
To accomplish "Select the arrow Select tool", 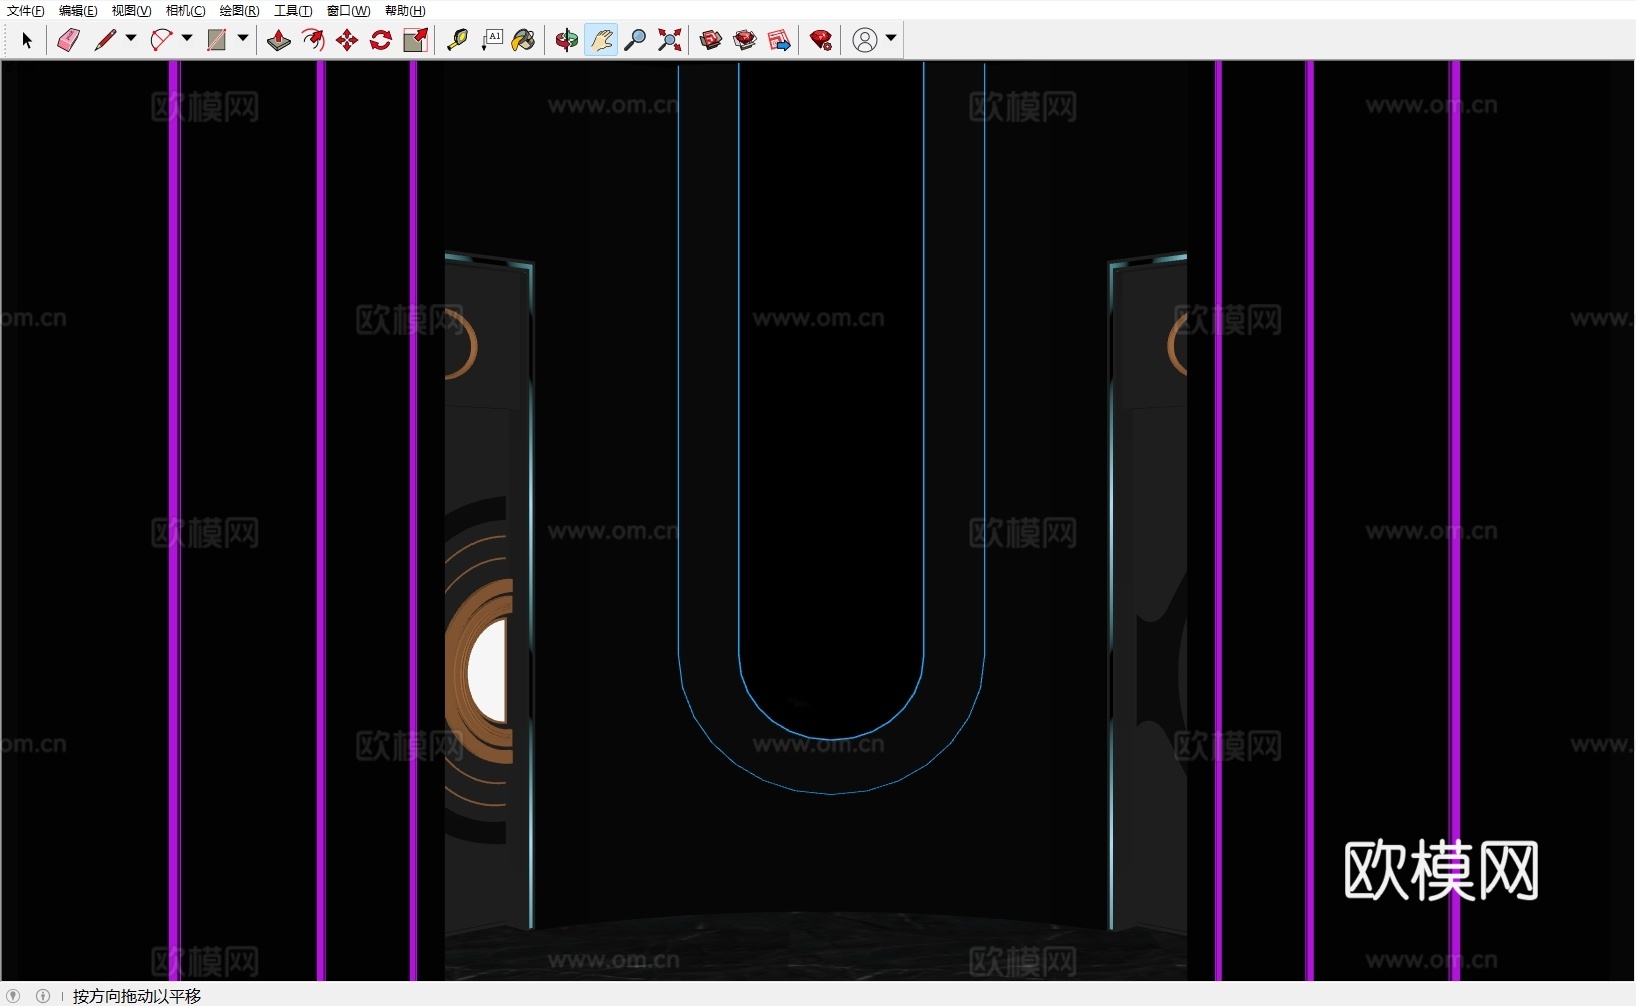I will (27, 40).
